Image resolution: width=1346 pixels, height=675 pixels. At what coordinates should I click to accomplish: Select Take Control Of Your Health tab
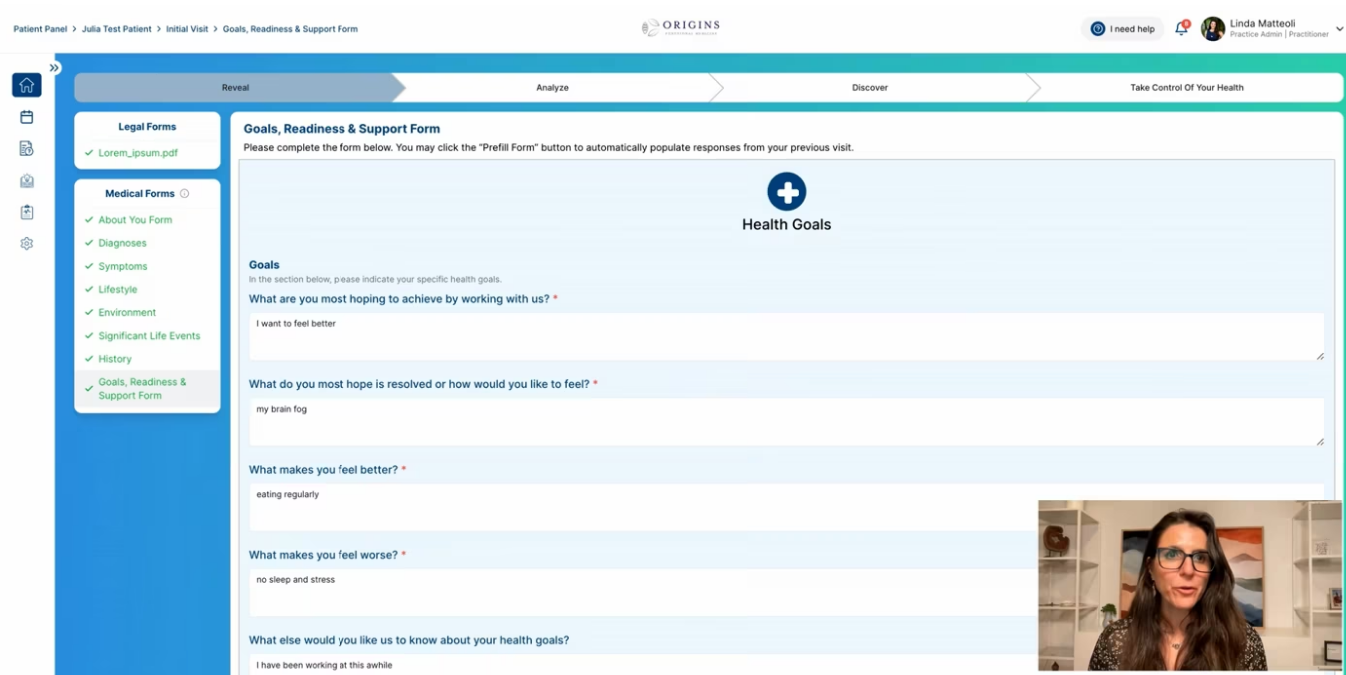point(1187,88)
